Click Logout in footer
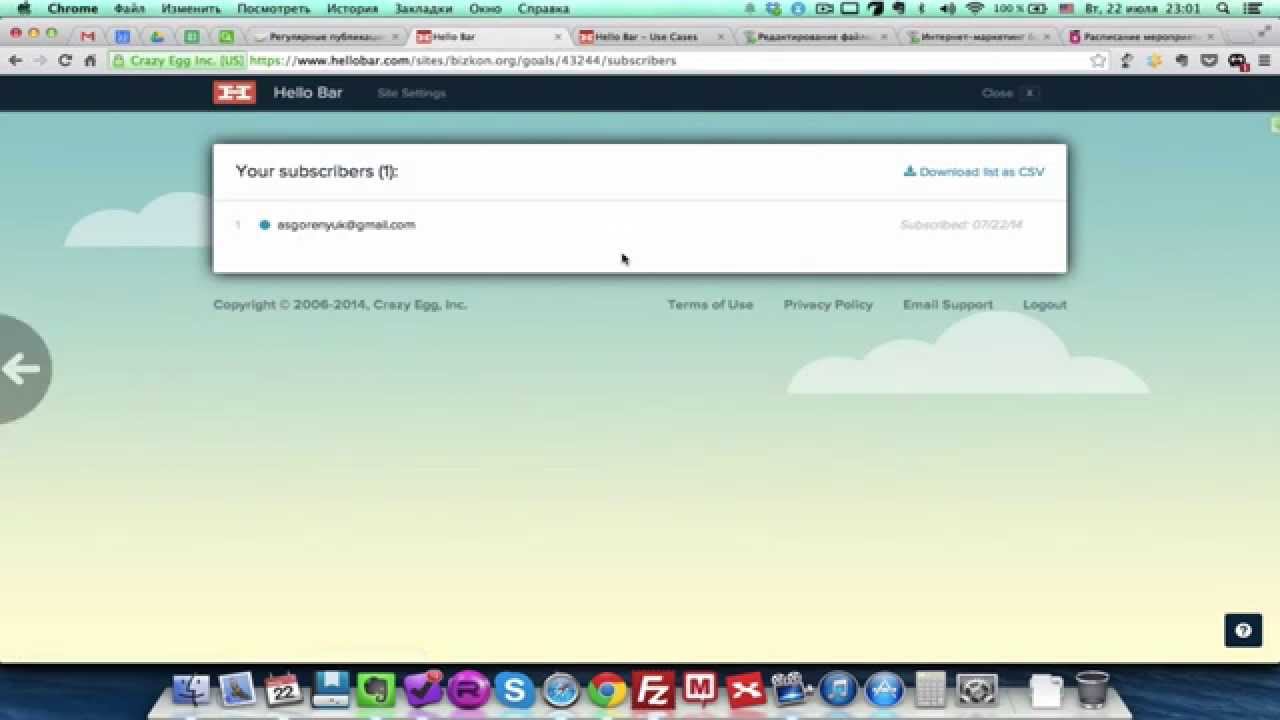Screen dimensions: 1280x720 (x=1045, y=305)
